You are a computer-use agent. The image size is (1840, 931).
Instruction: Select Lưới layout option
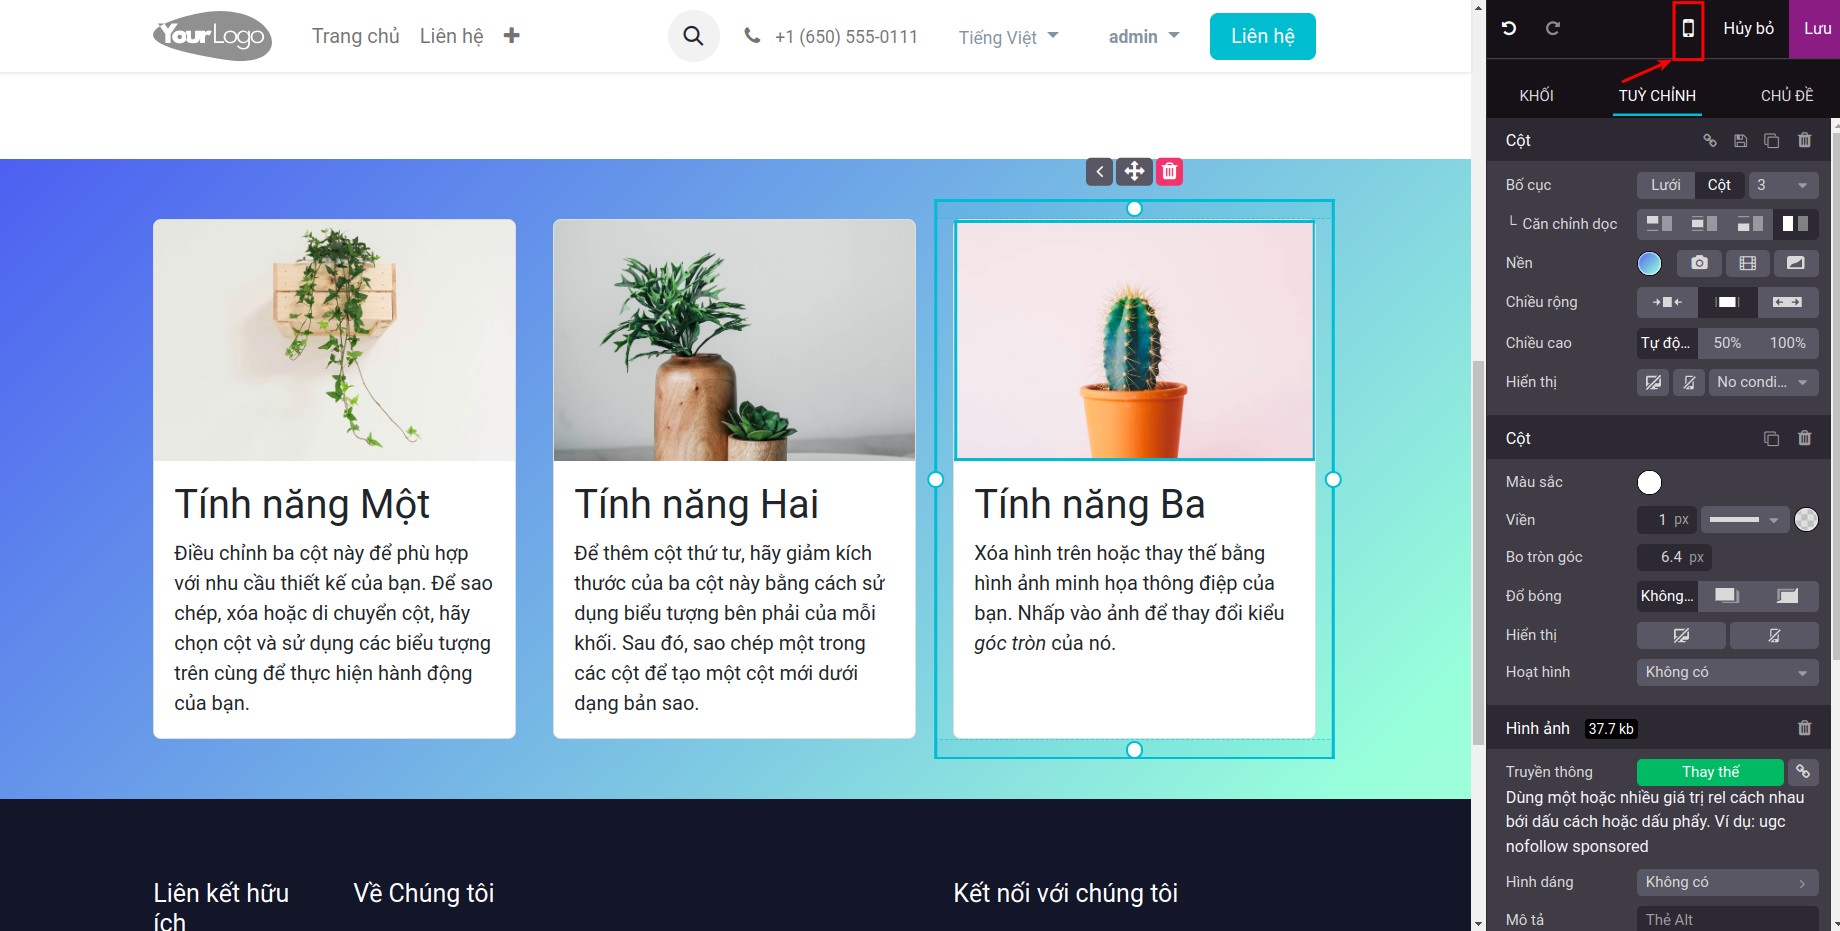[x=1665, y=185]
